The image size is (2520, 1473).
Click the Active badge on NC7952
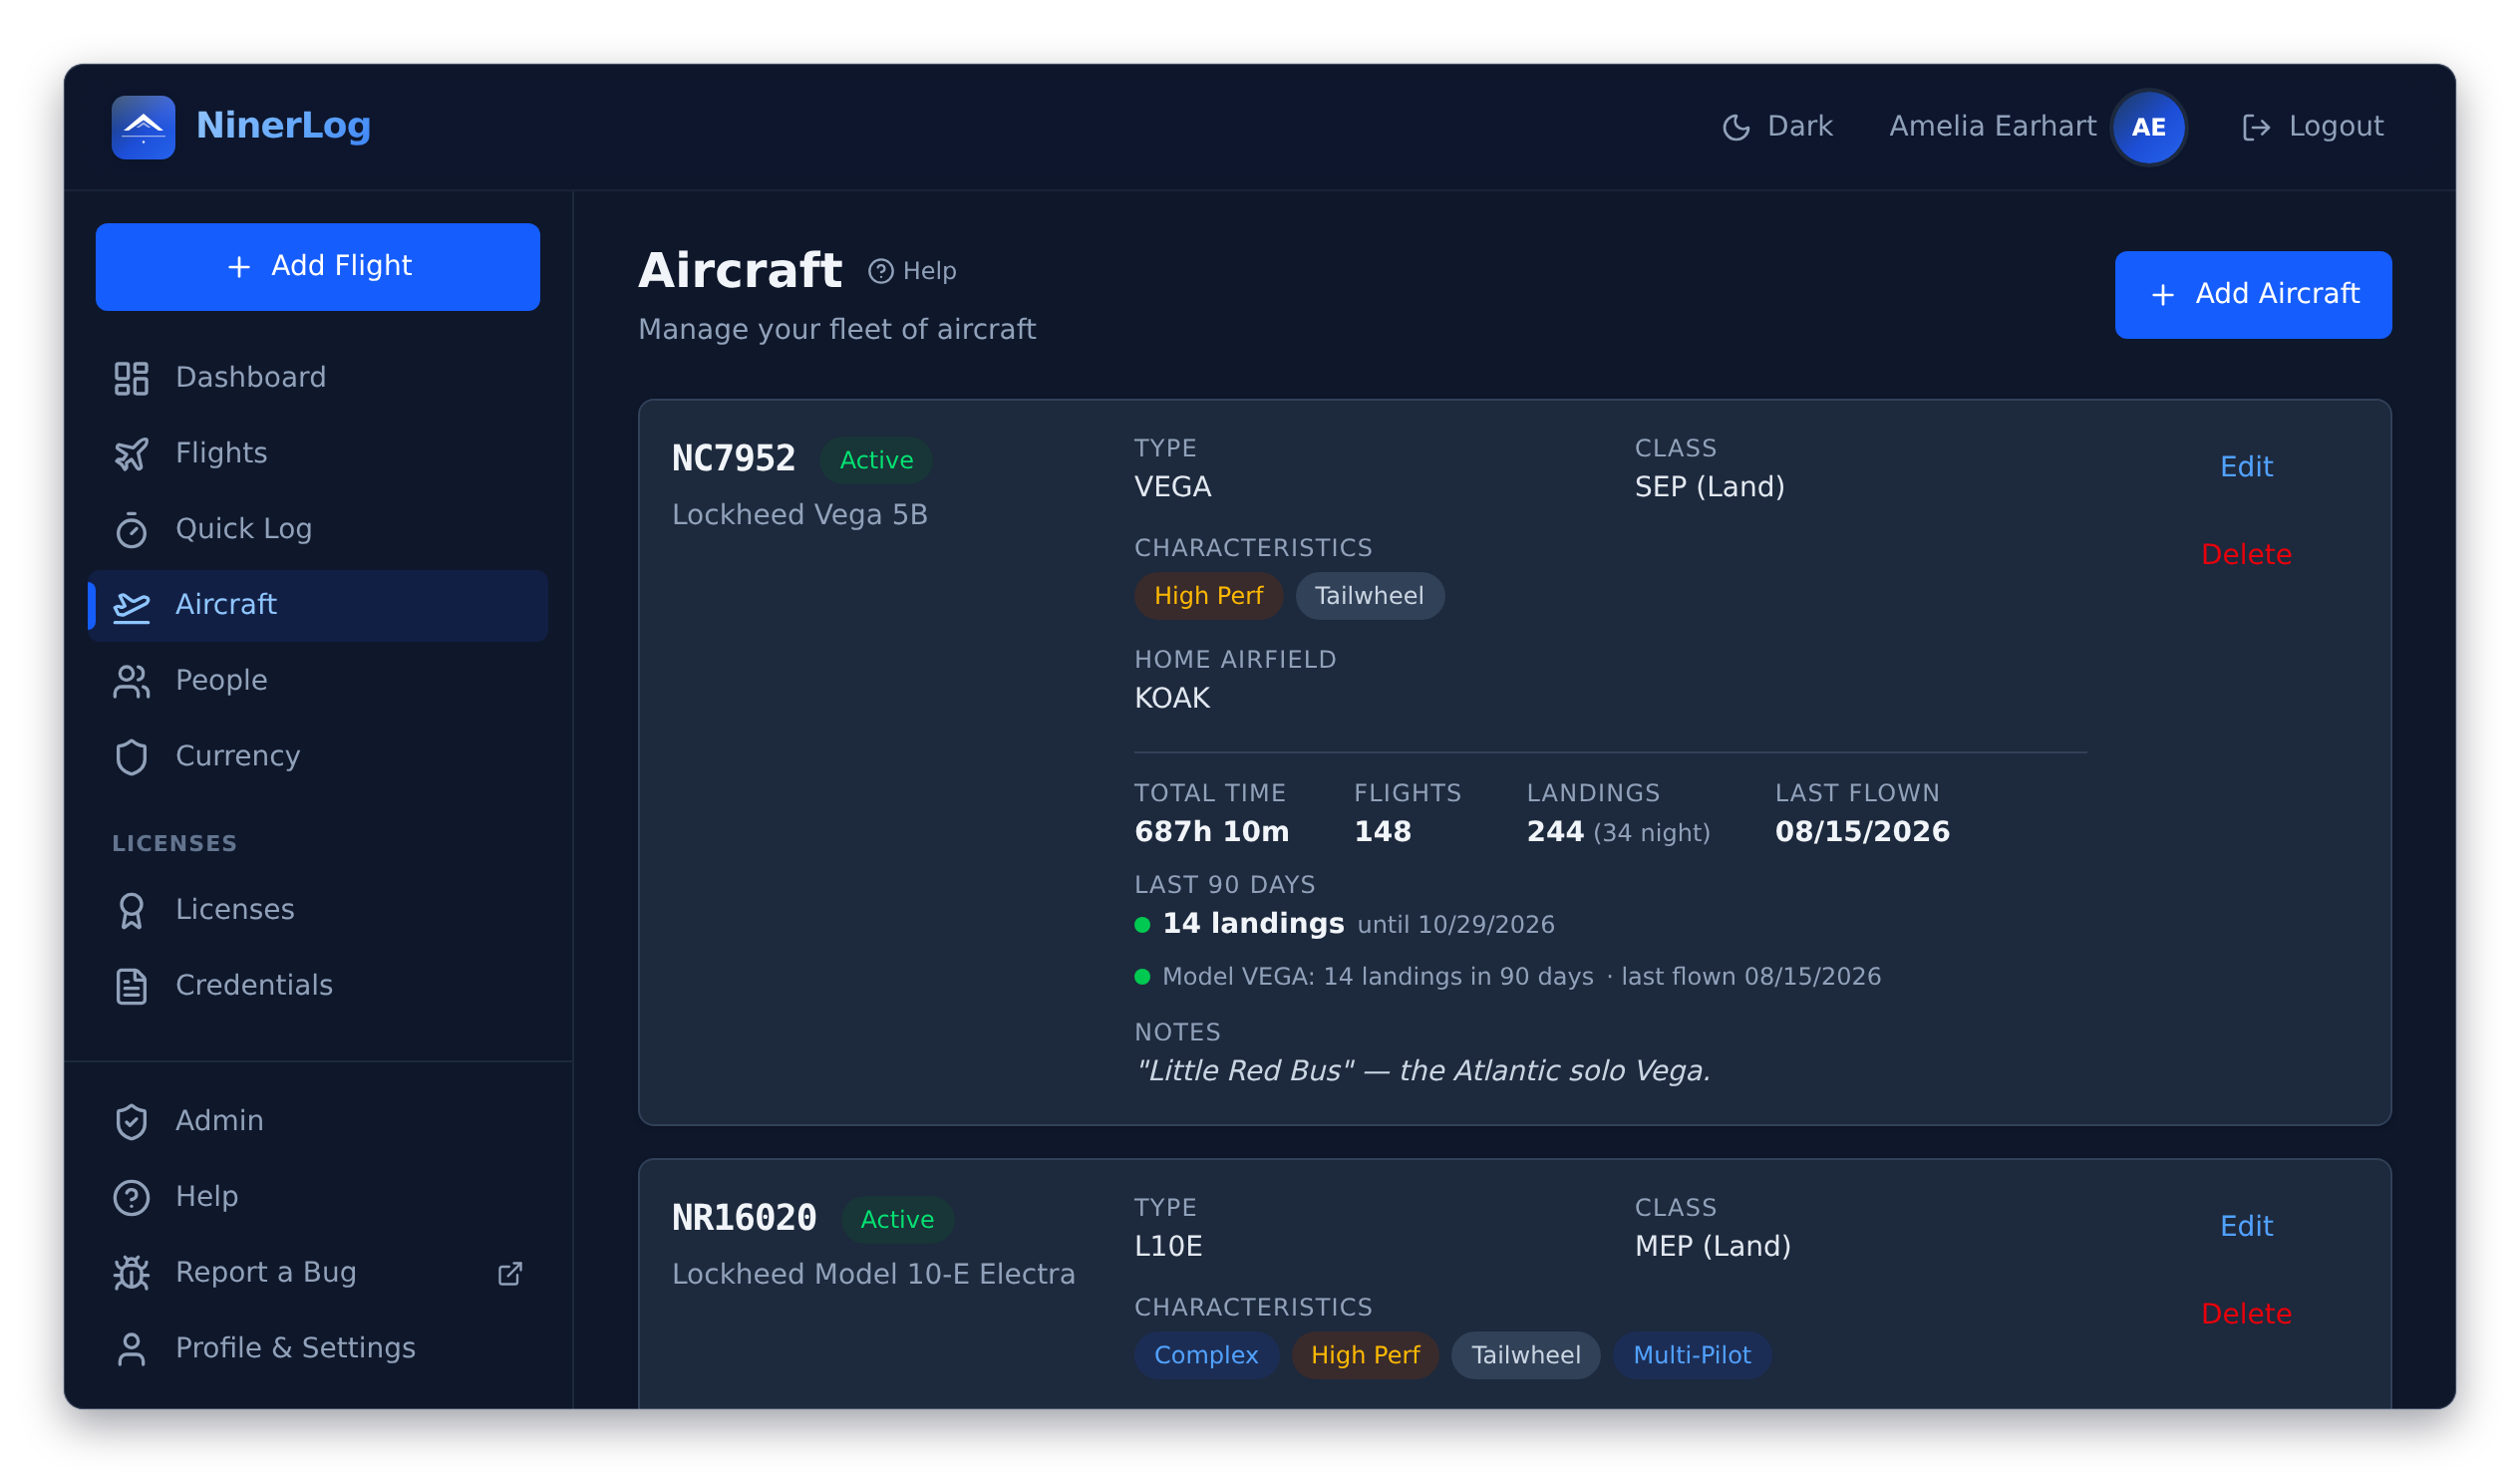[876, 460]
